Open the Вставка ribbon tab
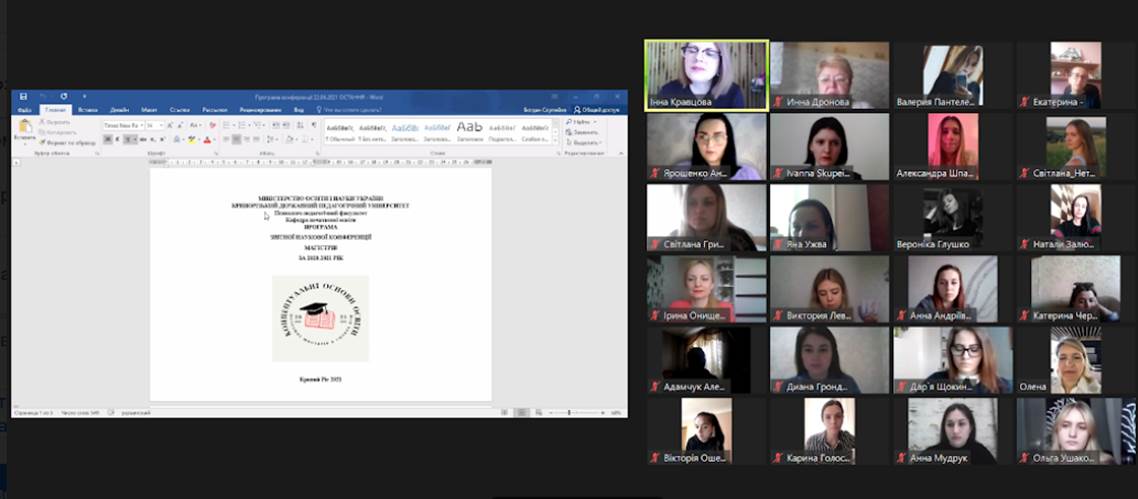This screenshot has height=499, width=1138. [88, 109]
